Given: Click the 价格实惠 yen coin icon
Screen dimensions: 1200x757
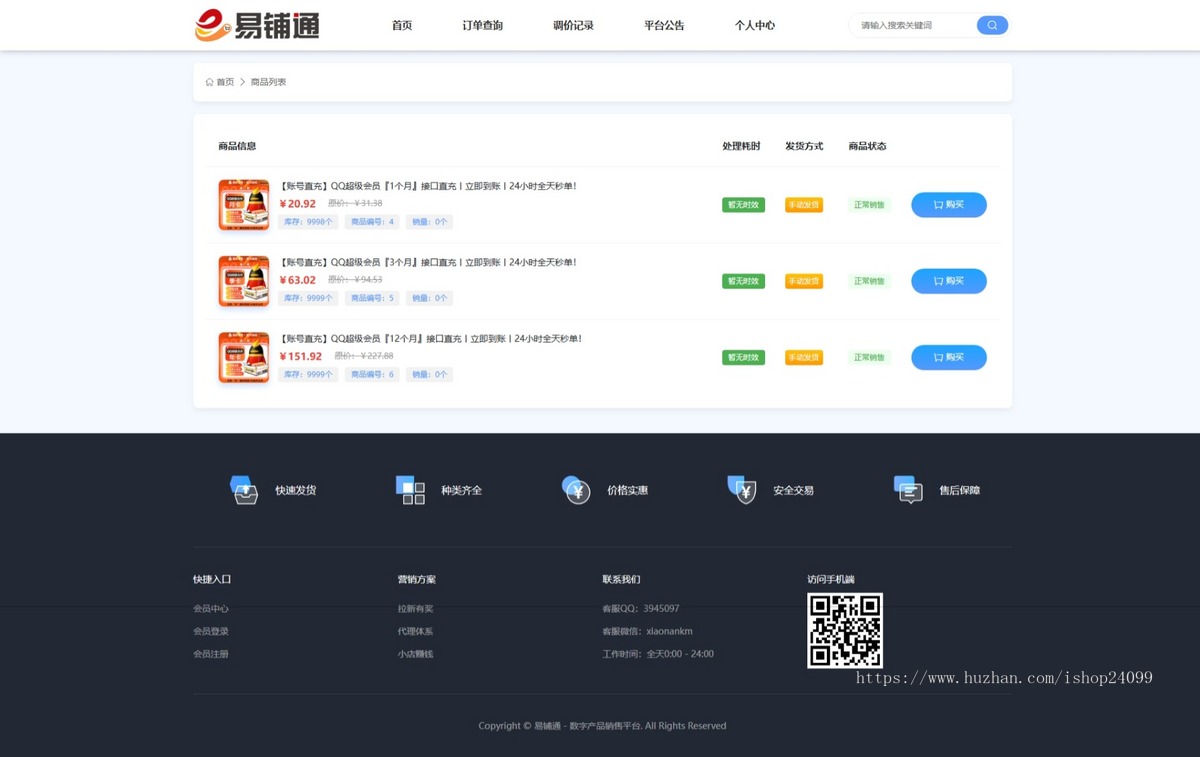Looking at the screenshot, I should [x=576, y=490].
